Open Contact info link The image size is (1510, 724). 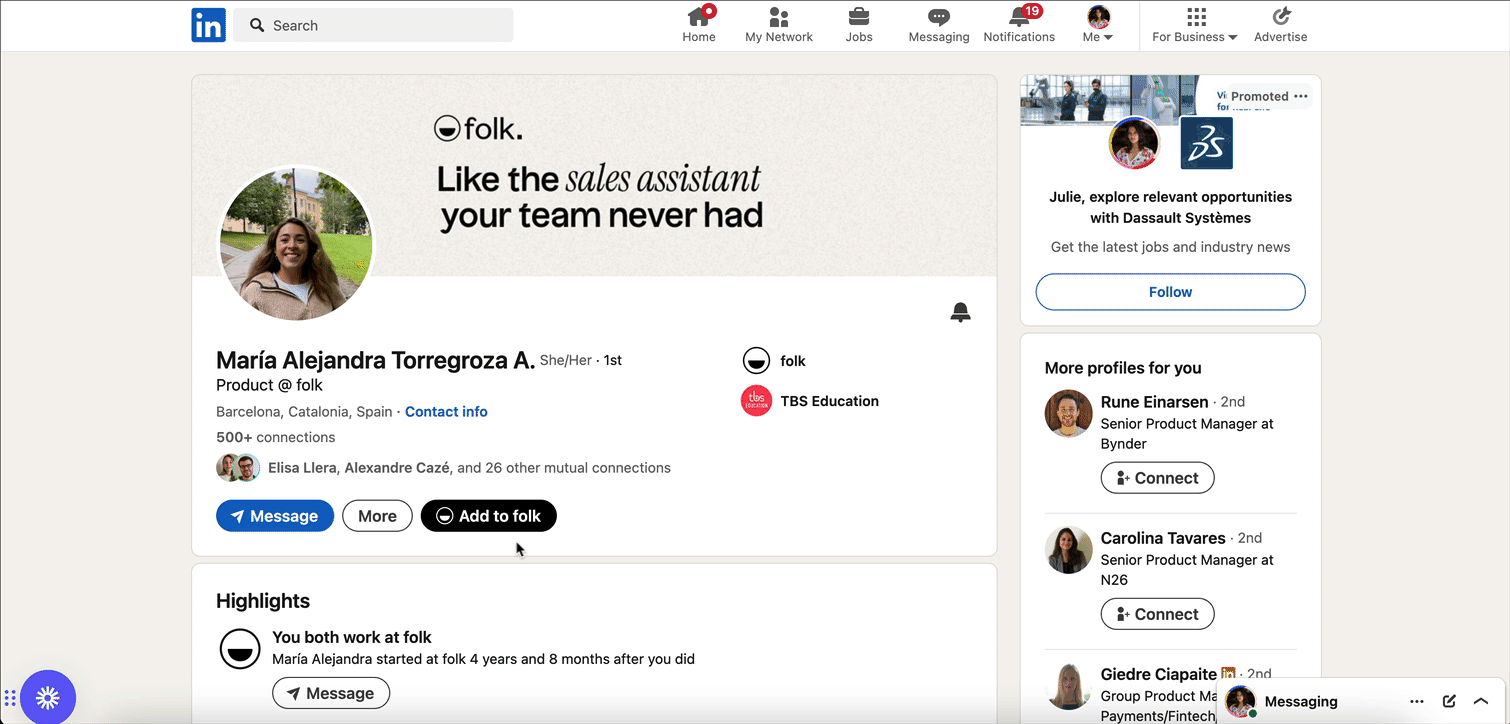pos(446,411)
